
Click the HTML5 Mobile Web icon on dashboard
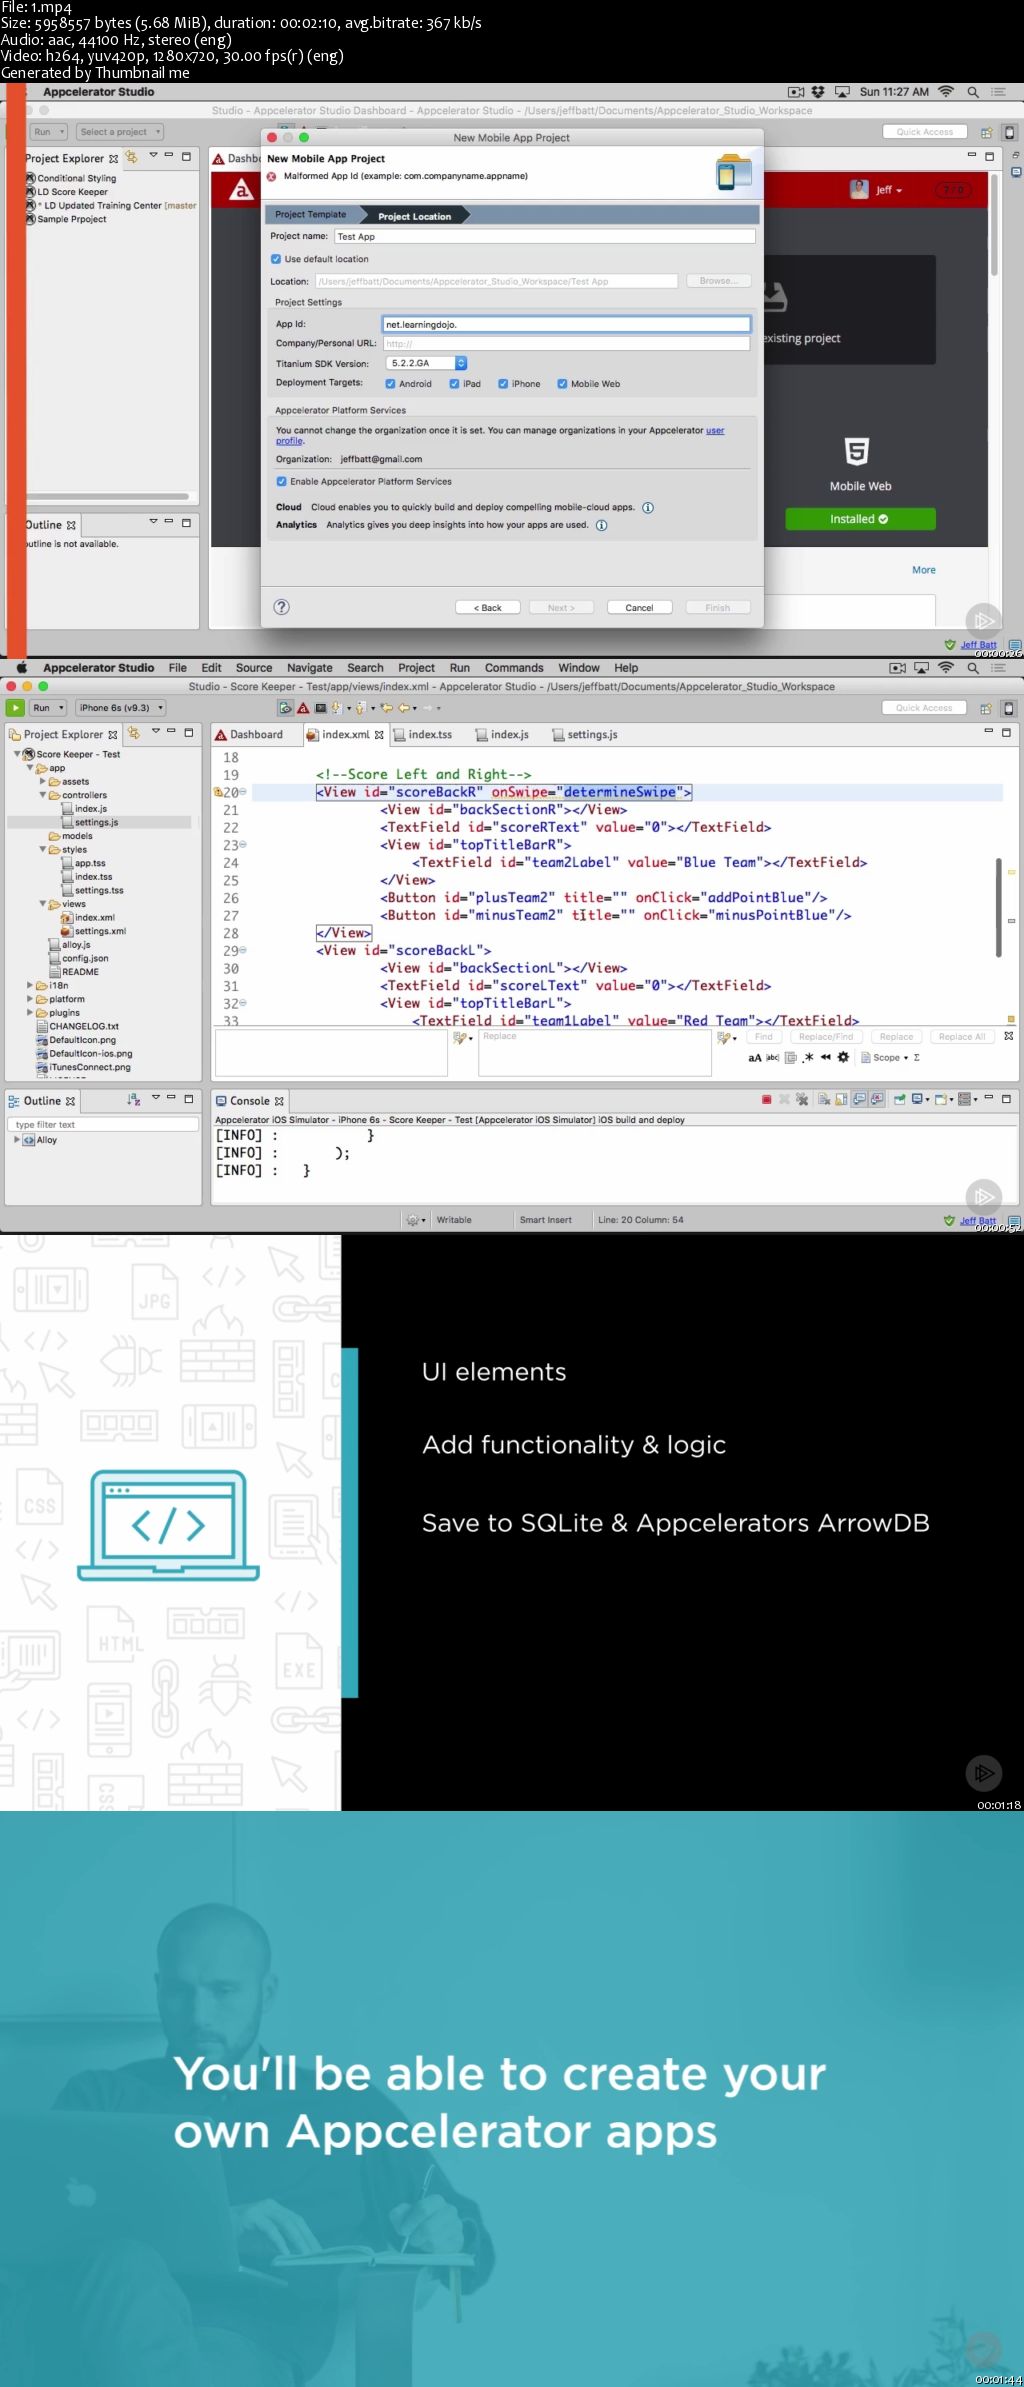[857, 452]
